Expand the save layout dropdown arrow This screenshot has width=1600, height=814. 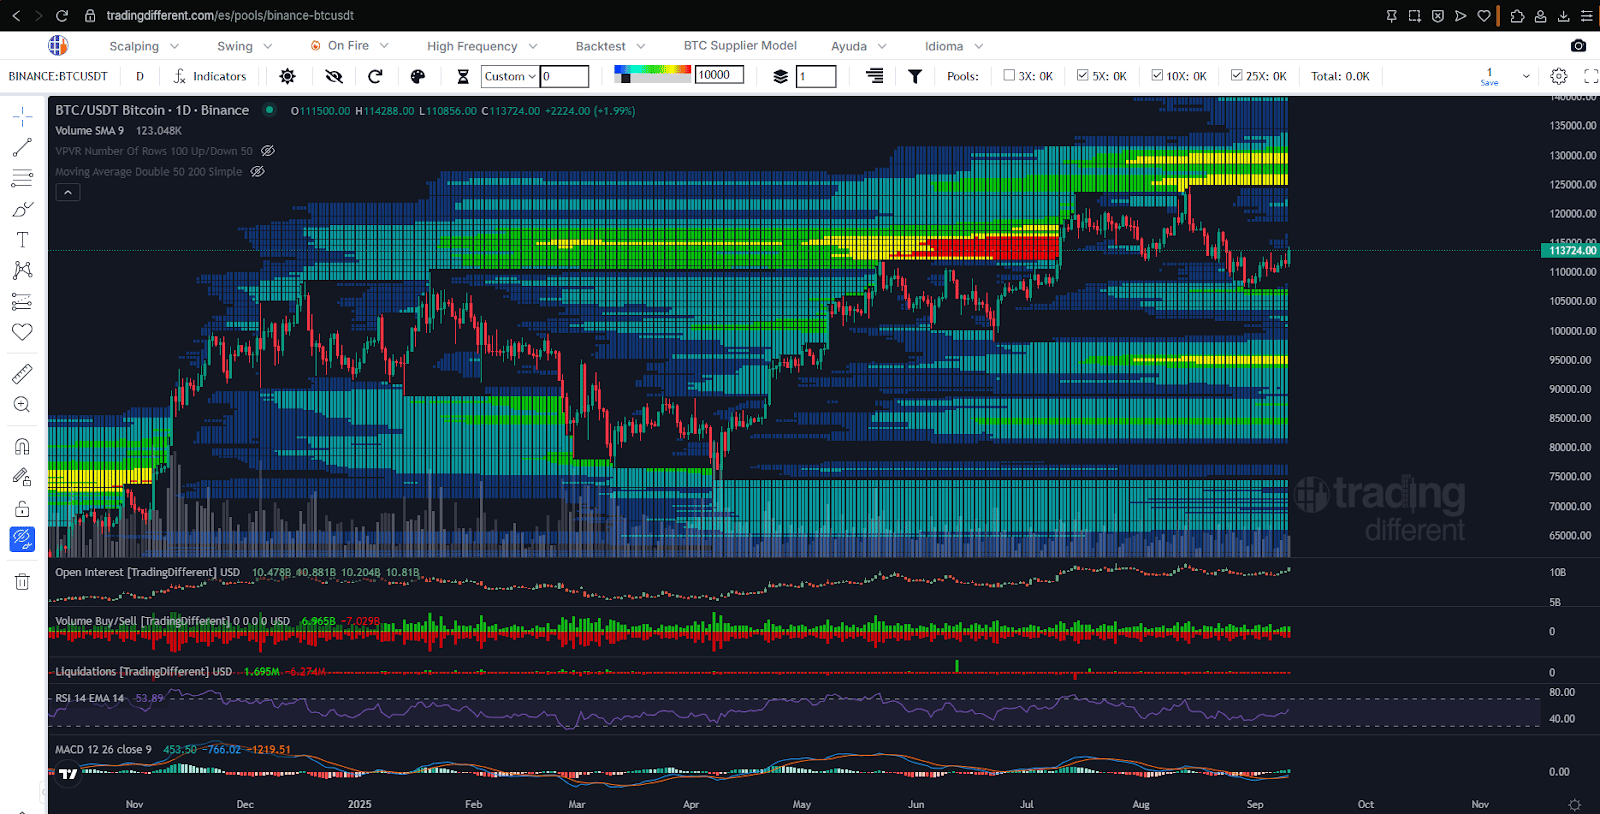coord(1526,76)
